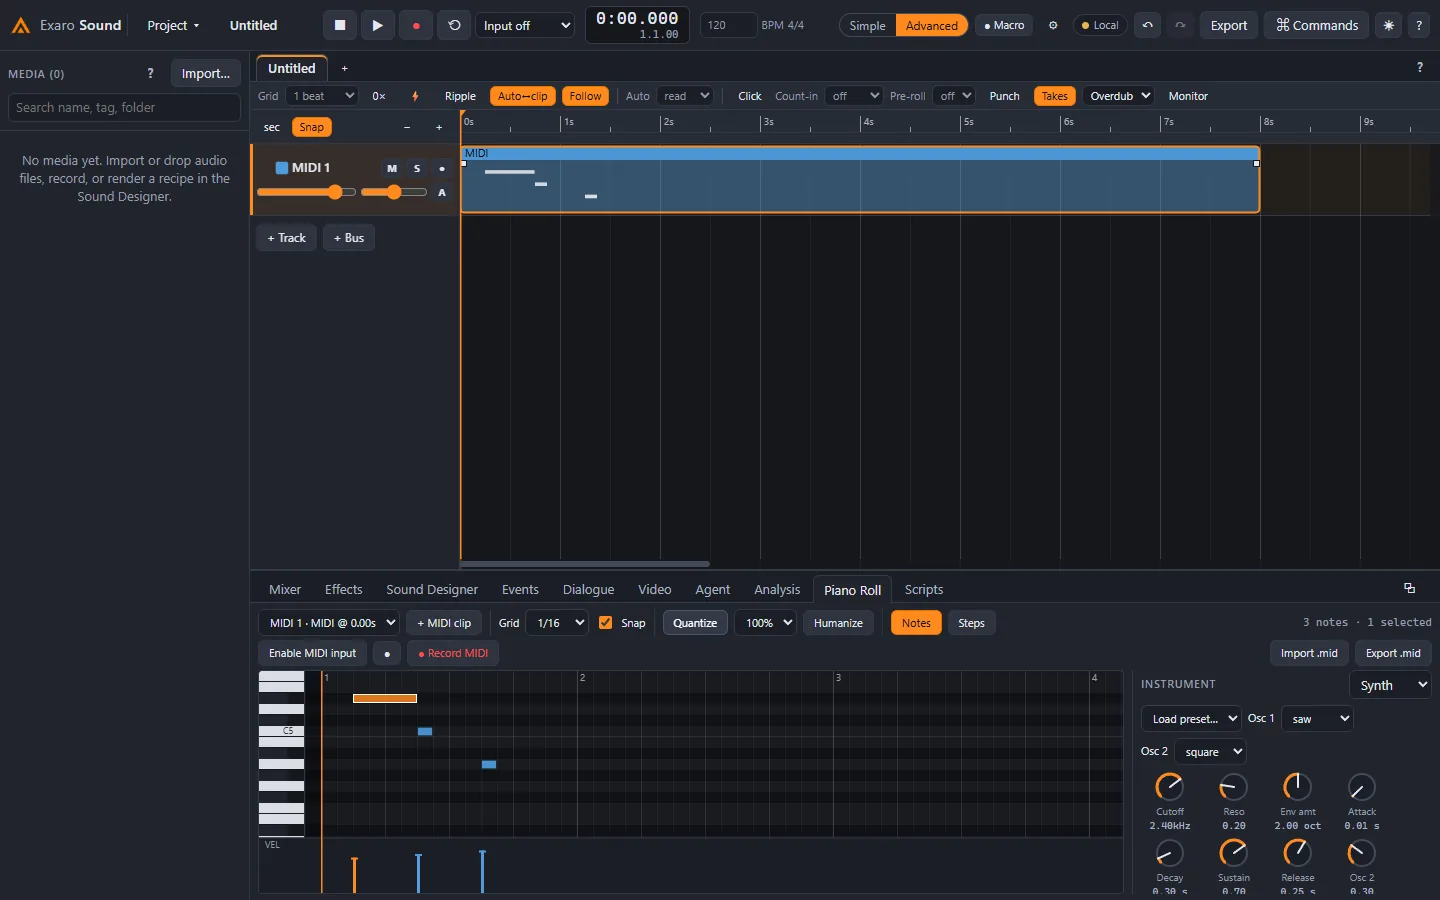Screen dimensions: 1440x900
Task: Redo with the redo arrow icon
Action: point(1180,25)
